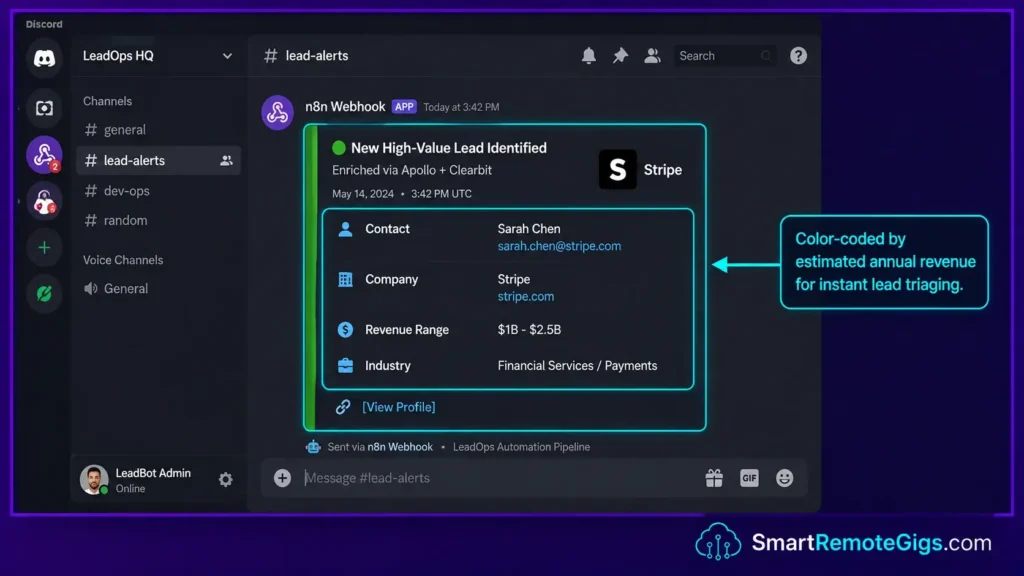
Task: Show pinned messages pin icon
Action: (x=620, y=56)
